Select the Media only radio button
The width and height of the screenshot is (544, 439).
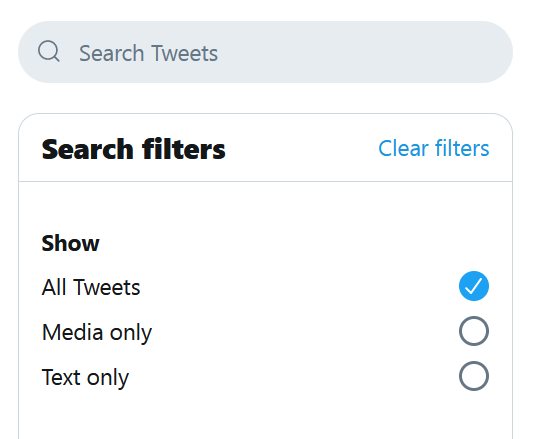tap(474, 331)
